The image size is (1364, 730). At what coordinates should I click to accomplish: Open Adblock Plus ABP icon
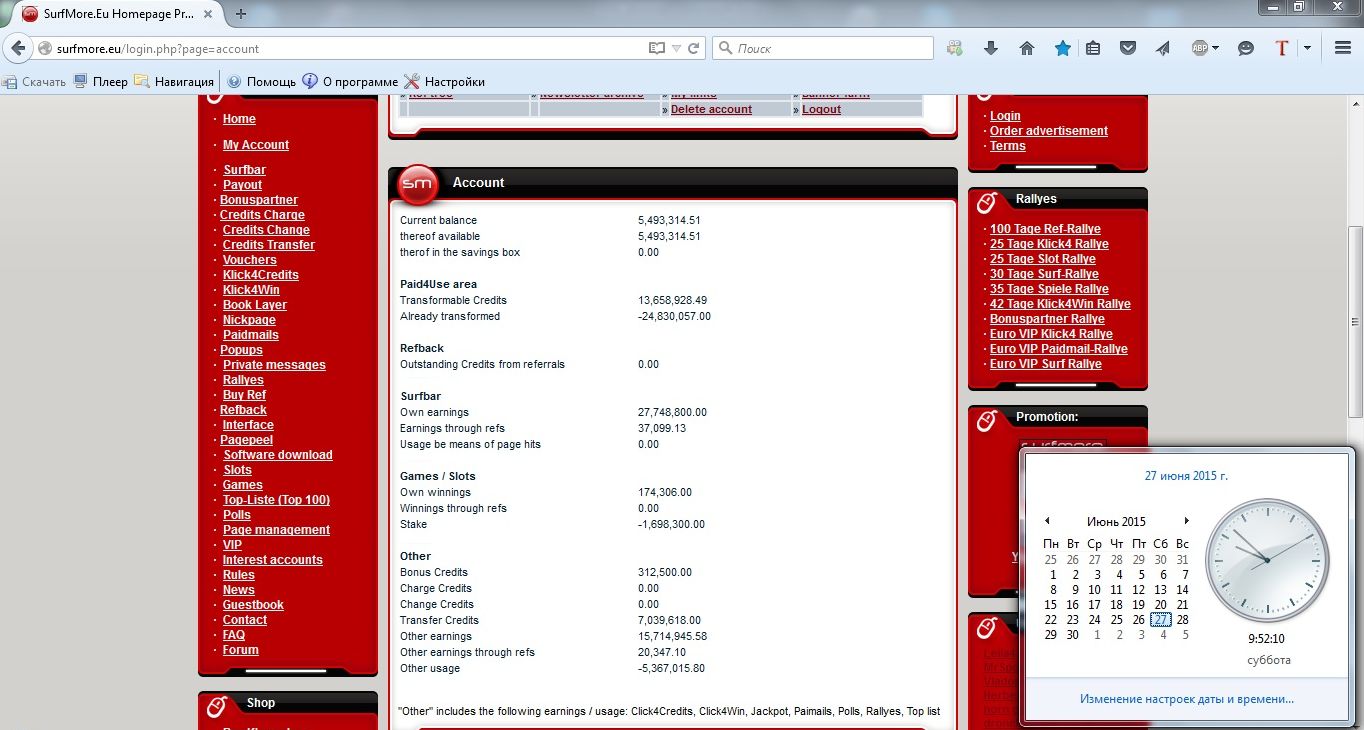pyautogui.click(x=1200, y=48)
